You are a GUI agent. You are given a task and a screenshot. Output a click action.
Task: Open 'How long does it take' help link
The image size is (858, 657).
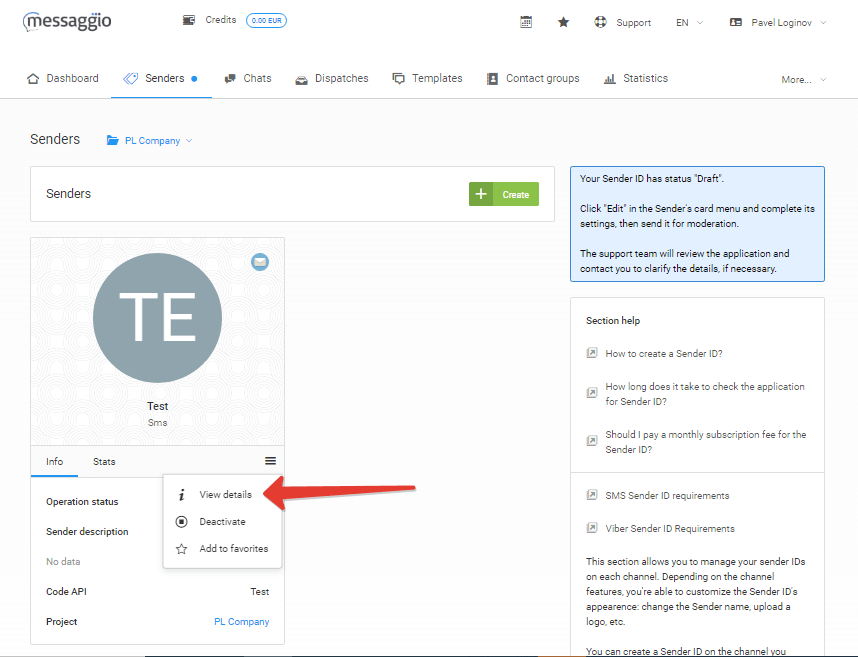coord(705,394)
